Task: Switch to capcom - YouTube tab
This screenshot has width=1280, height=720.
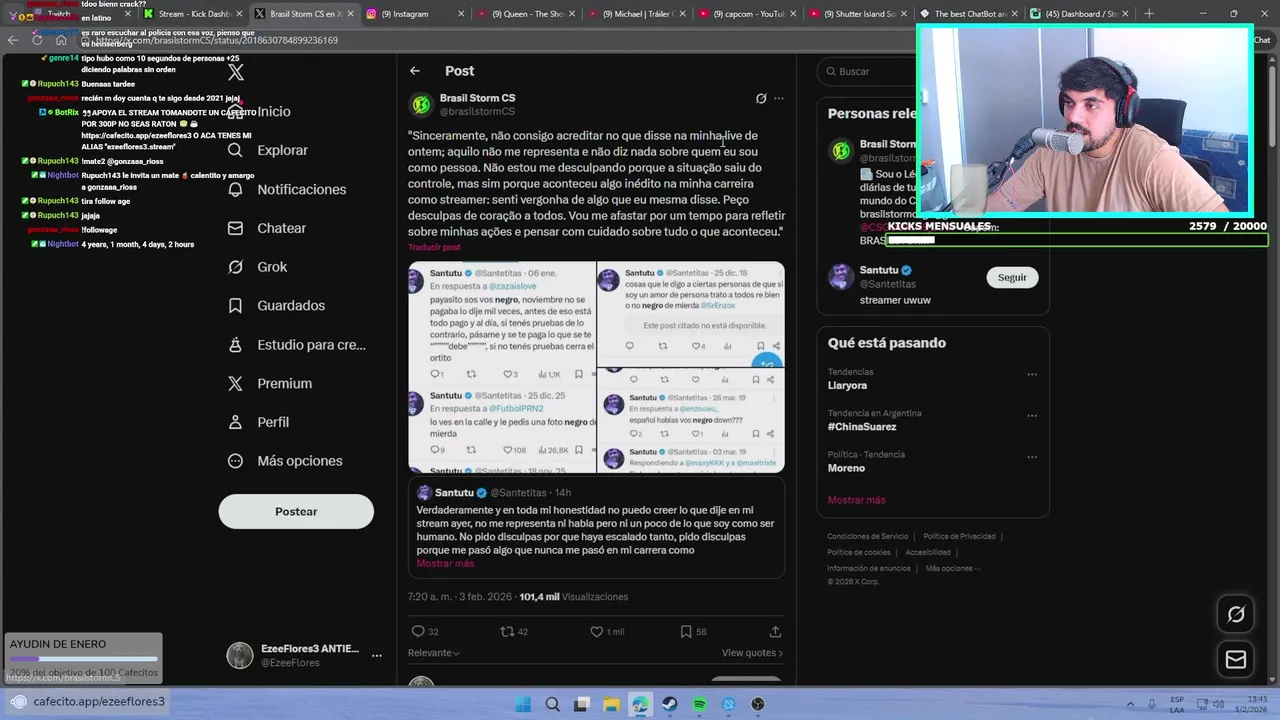Action: (x=748, y=14)
